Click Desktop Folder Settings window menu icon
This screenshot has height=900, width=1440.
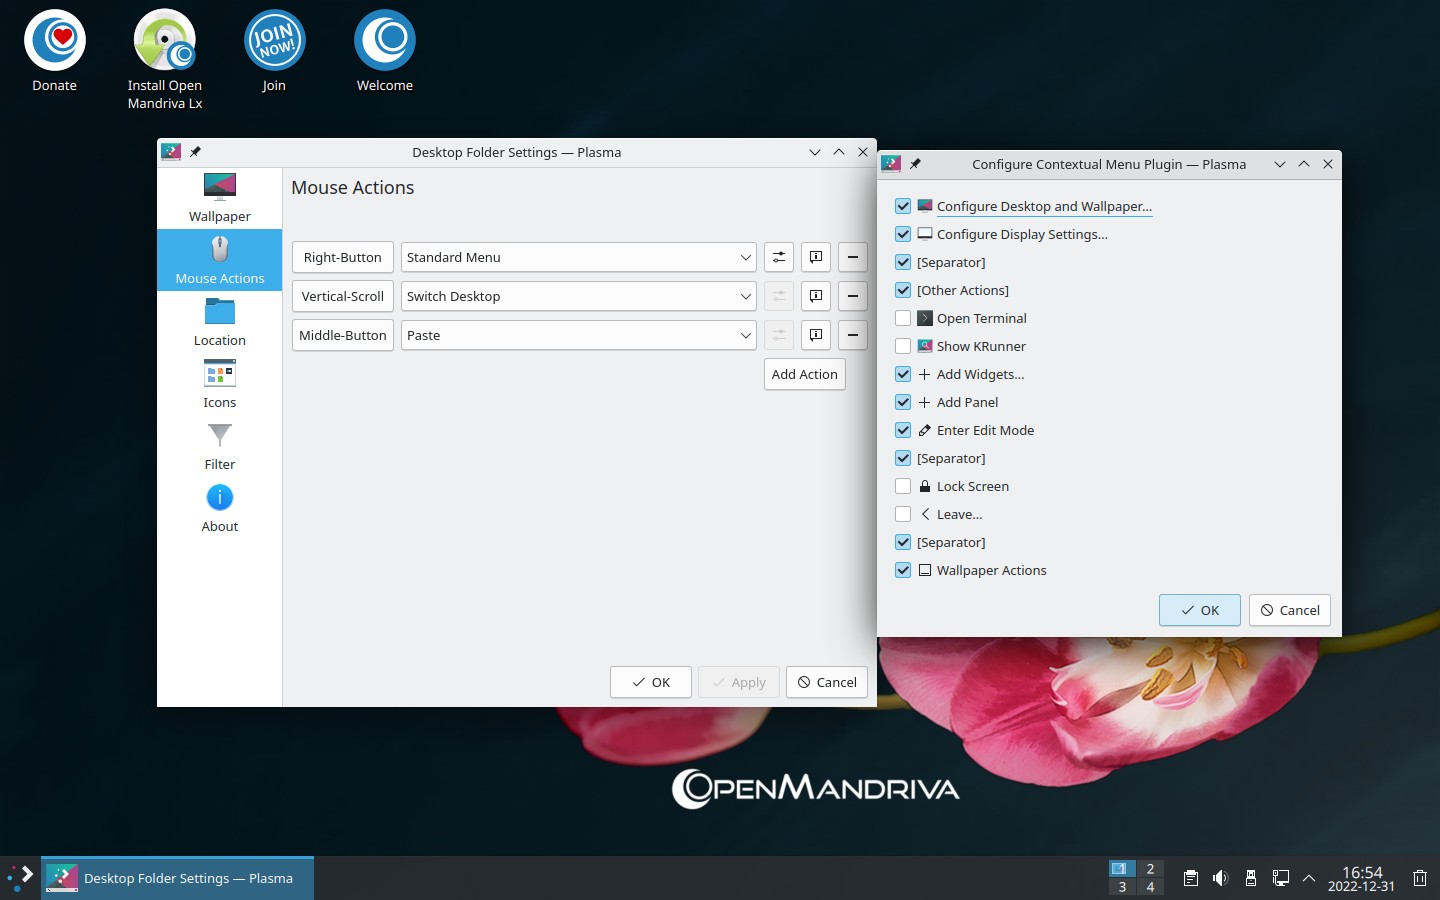click(171, 152)
